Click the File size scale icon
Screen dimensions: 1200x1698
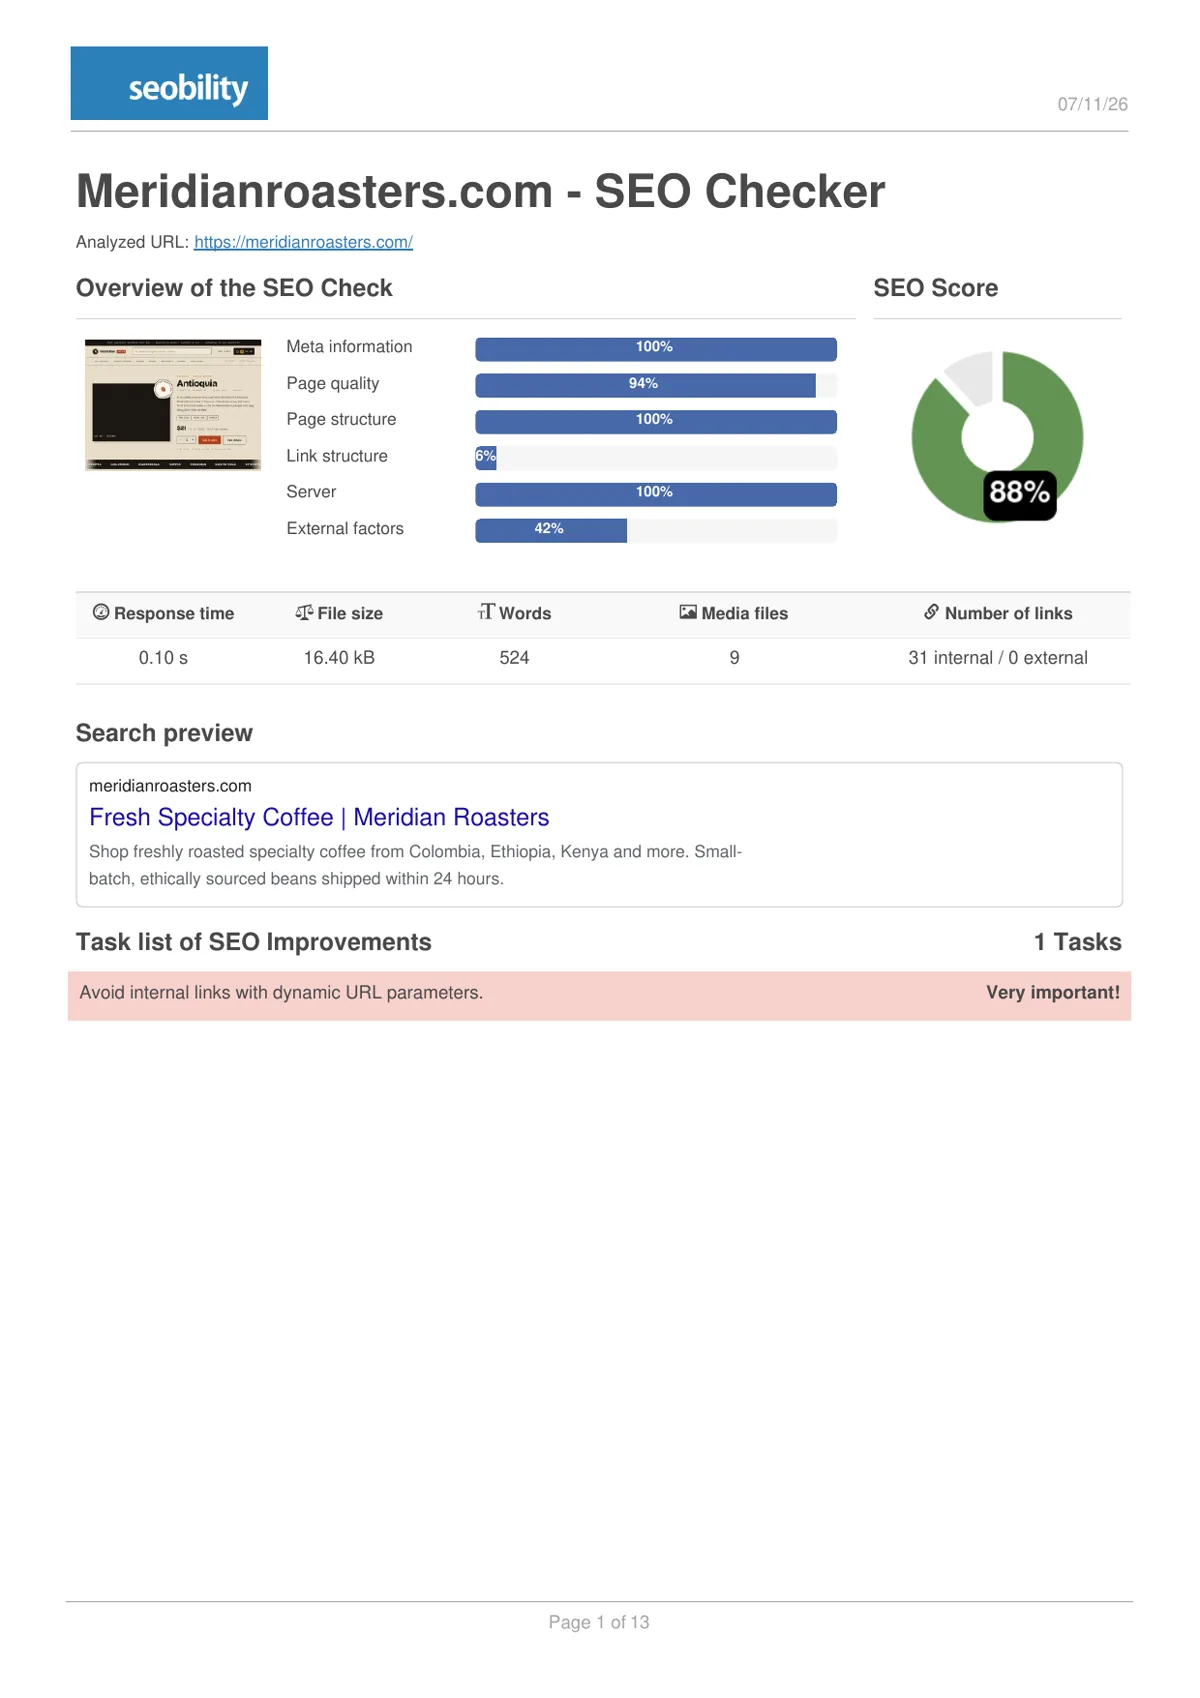304,612
